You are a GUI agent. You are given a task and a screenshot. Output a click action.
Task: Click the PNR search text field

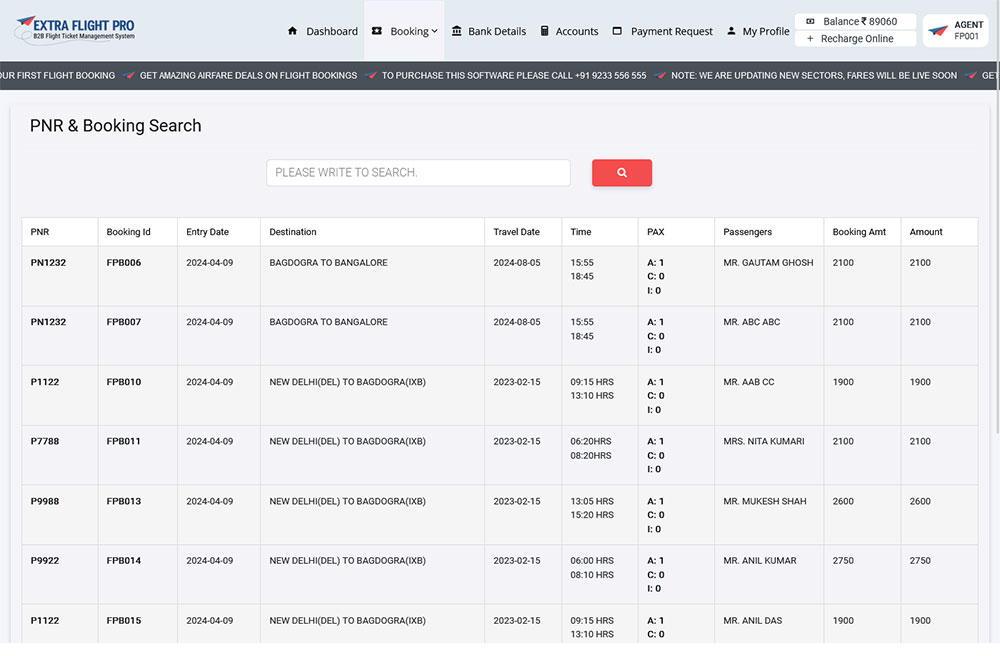[418, 173]
